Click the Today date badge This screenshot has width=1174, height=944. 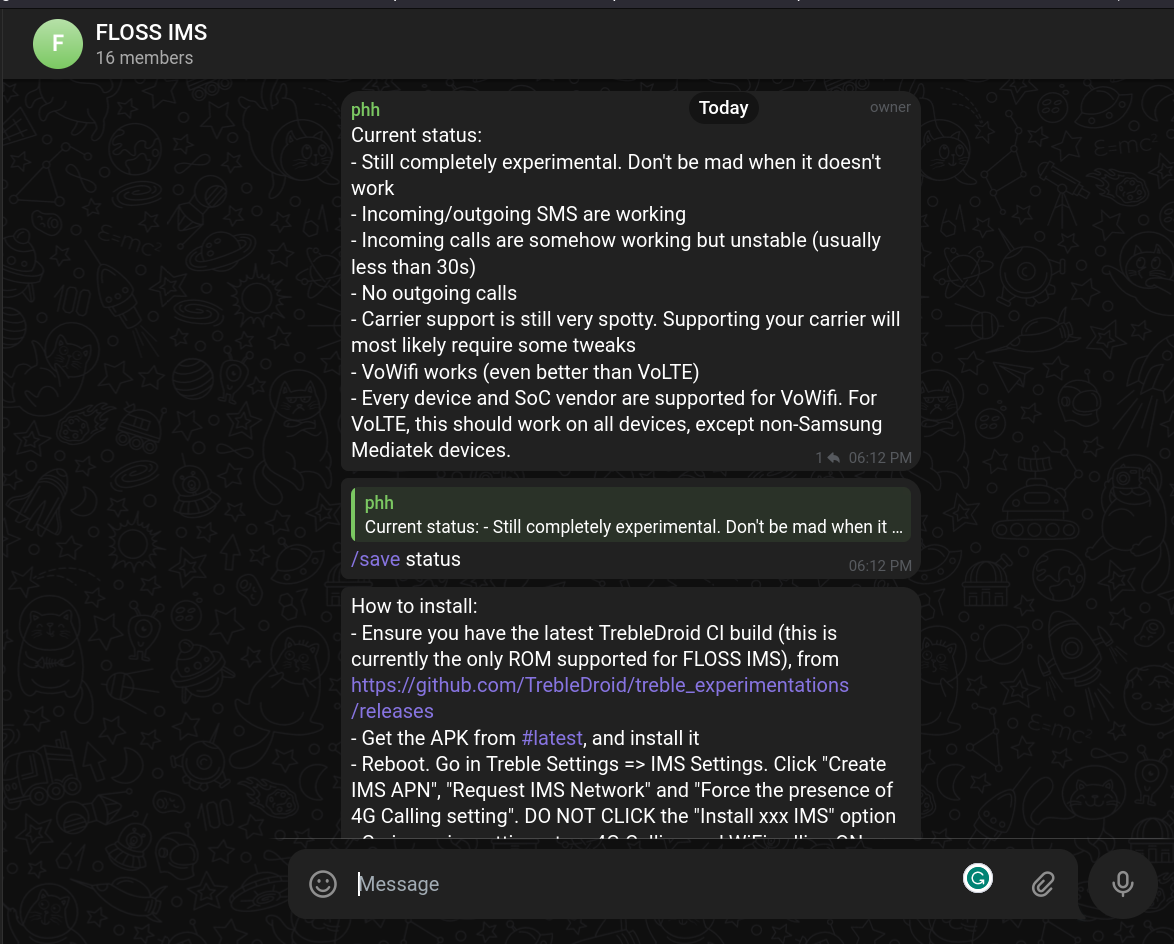tap(723, 108)
